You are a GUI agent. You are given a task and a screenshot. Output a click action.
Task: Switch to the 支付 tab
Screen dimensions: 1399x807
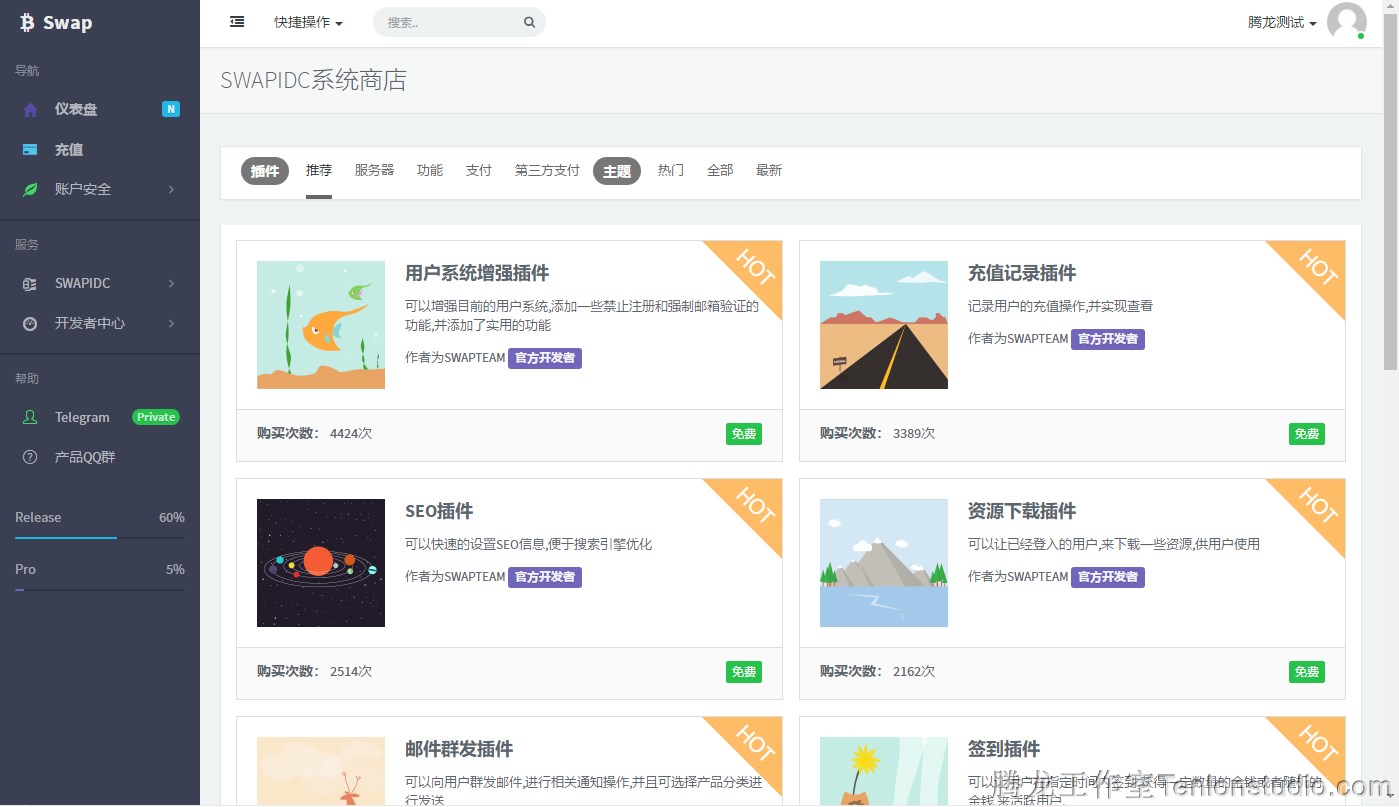[x=479, y=171]
